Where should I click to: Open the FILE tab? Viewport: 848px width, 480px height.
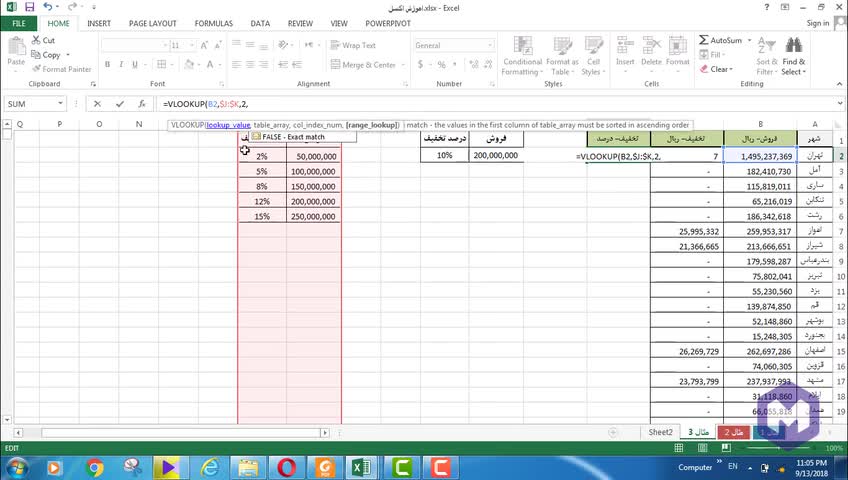point(19,23)
